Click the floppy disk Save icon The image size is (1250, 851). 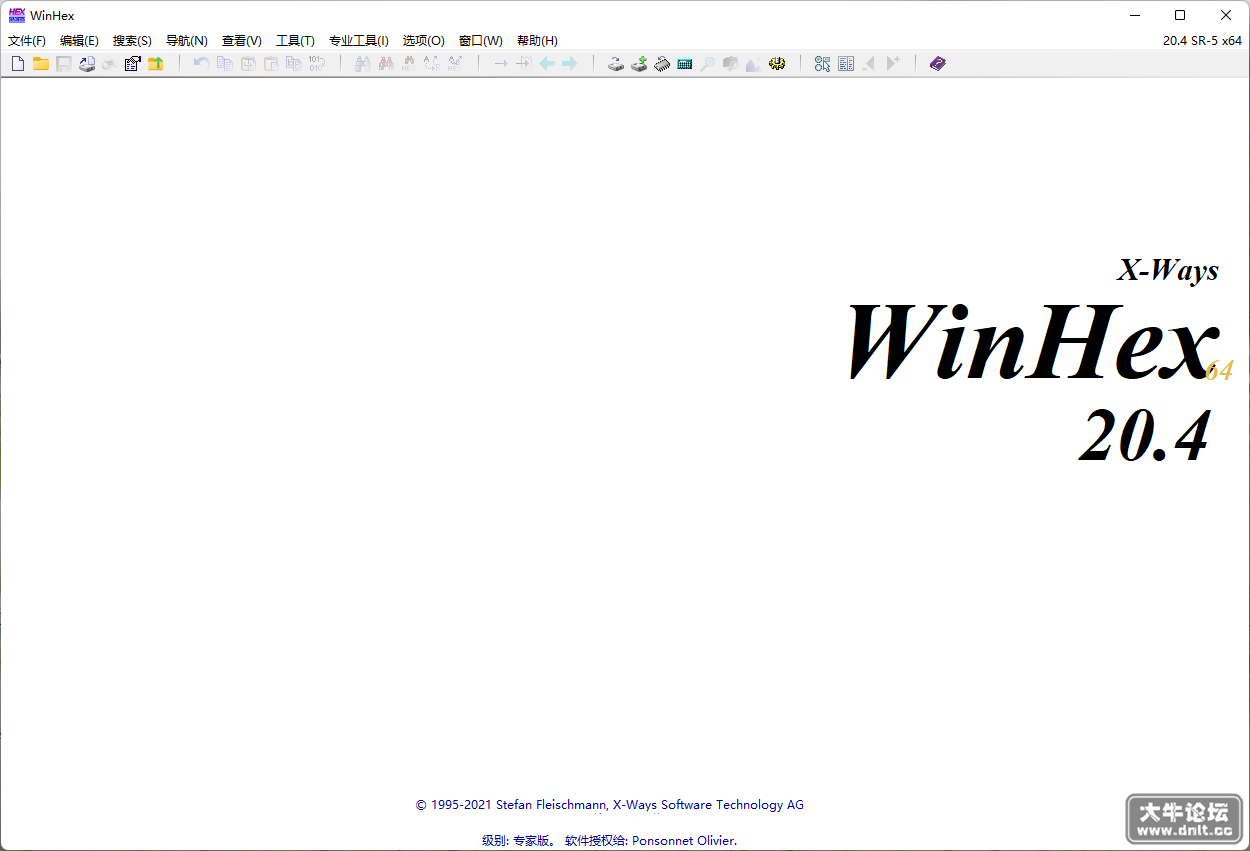click(64, 64)
